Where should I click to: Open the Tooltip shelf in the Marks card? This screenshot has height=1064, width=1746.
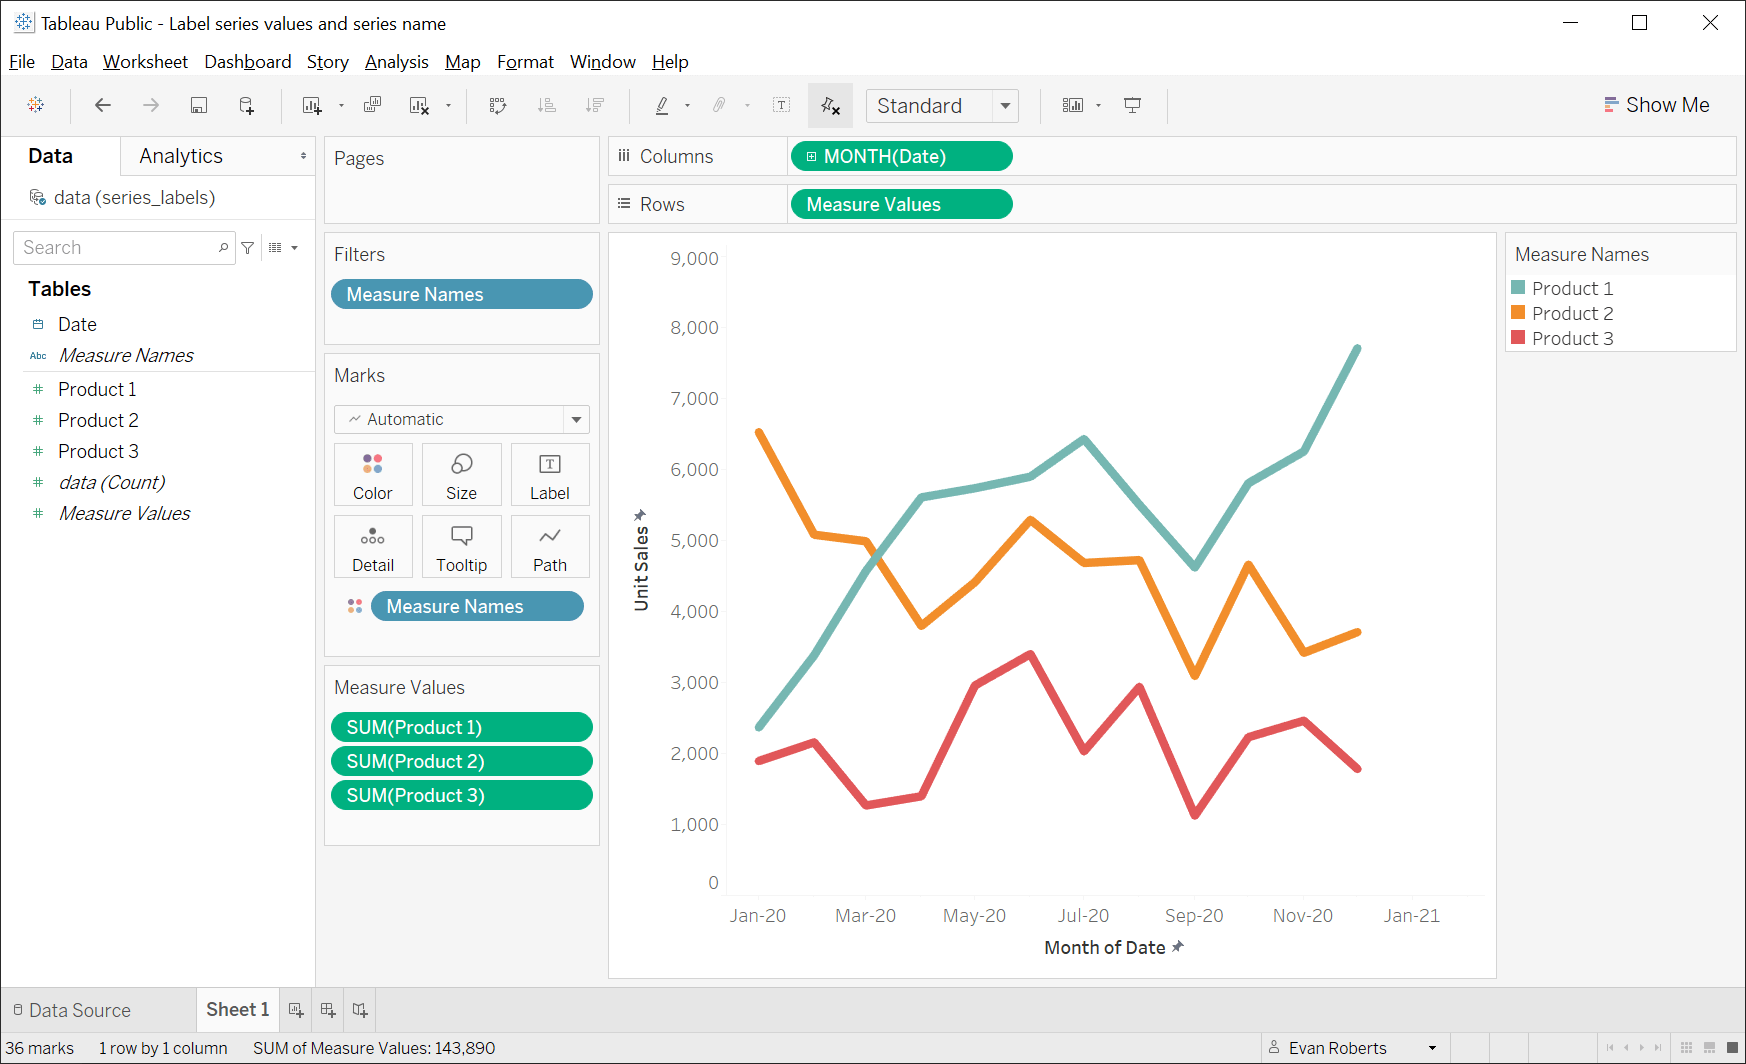462,546
